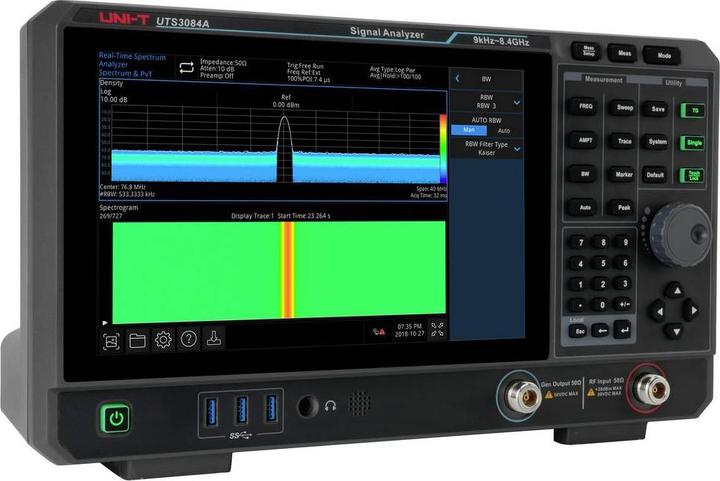Push the Default key
This screenshot has width=720, height=481.
[655, 175]
